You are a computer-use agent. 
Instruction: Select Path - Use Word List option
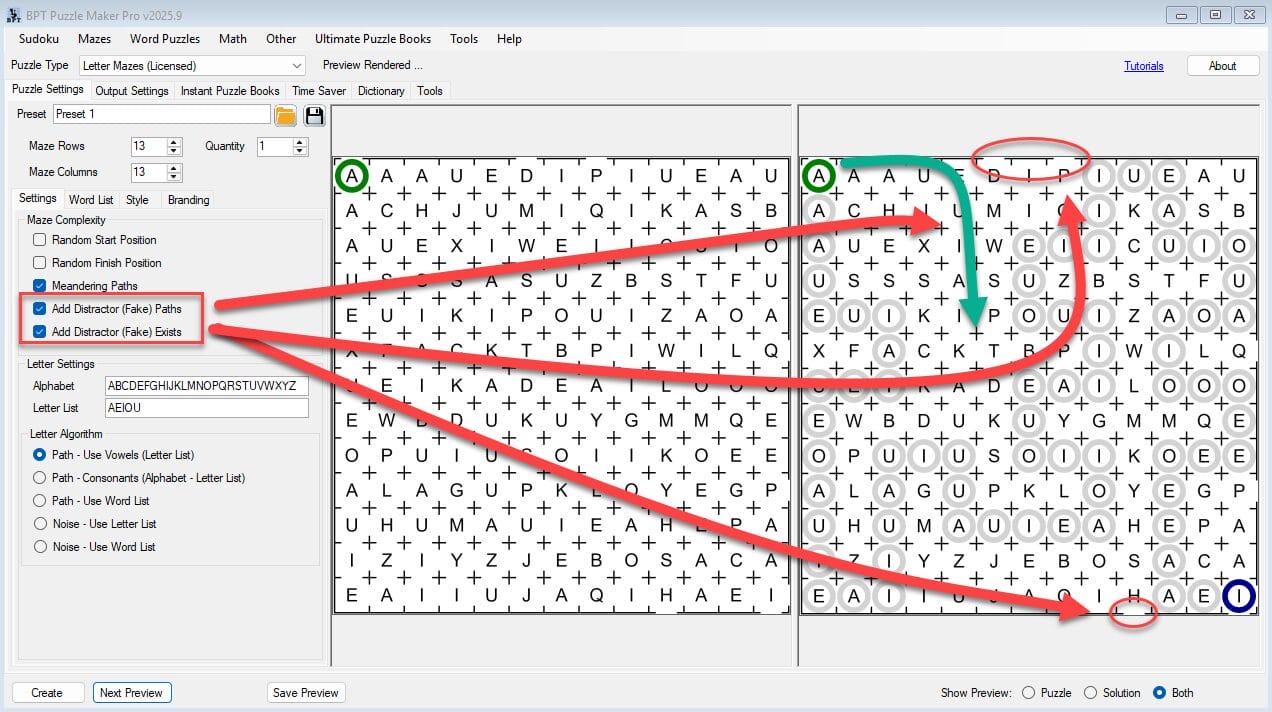tap(40, 501)
